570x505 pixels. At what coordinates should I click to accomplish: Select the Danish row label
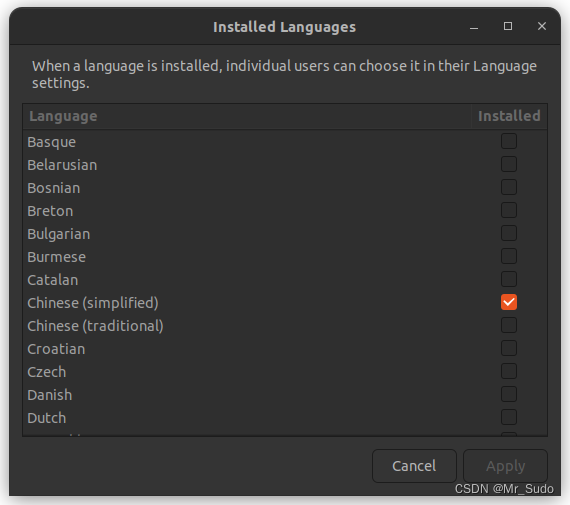click(x=50, y=395)
